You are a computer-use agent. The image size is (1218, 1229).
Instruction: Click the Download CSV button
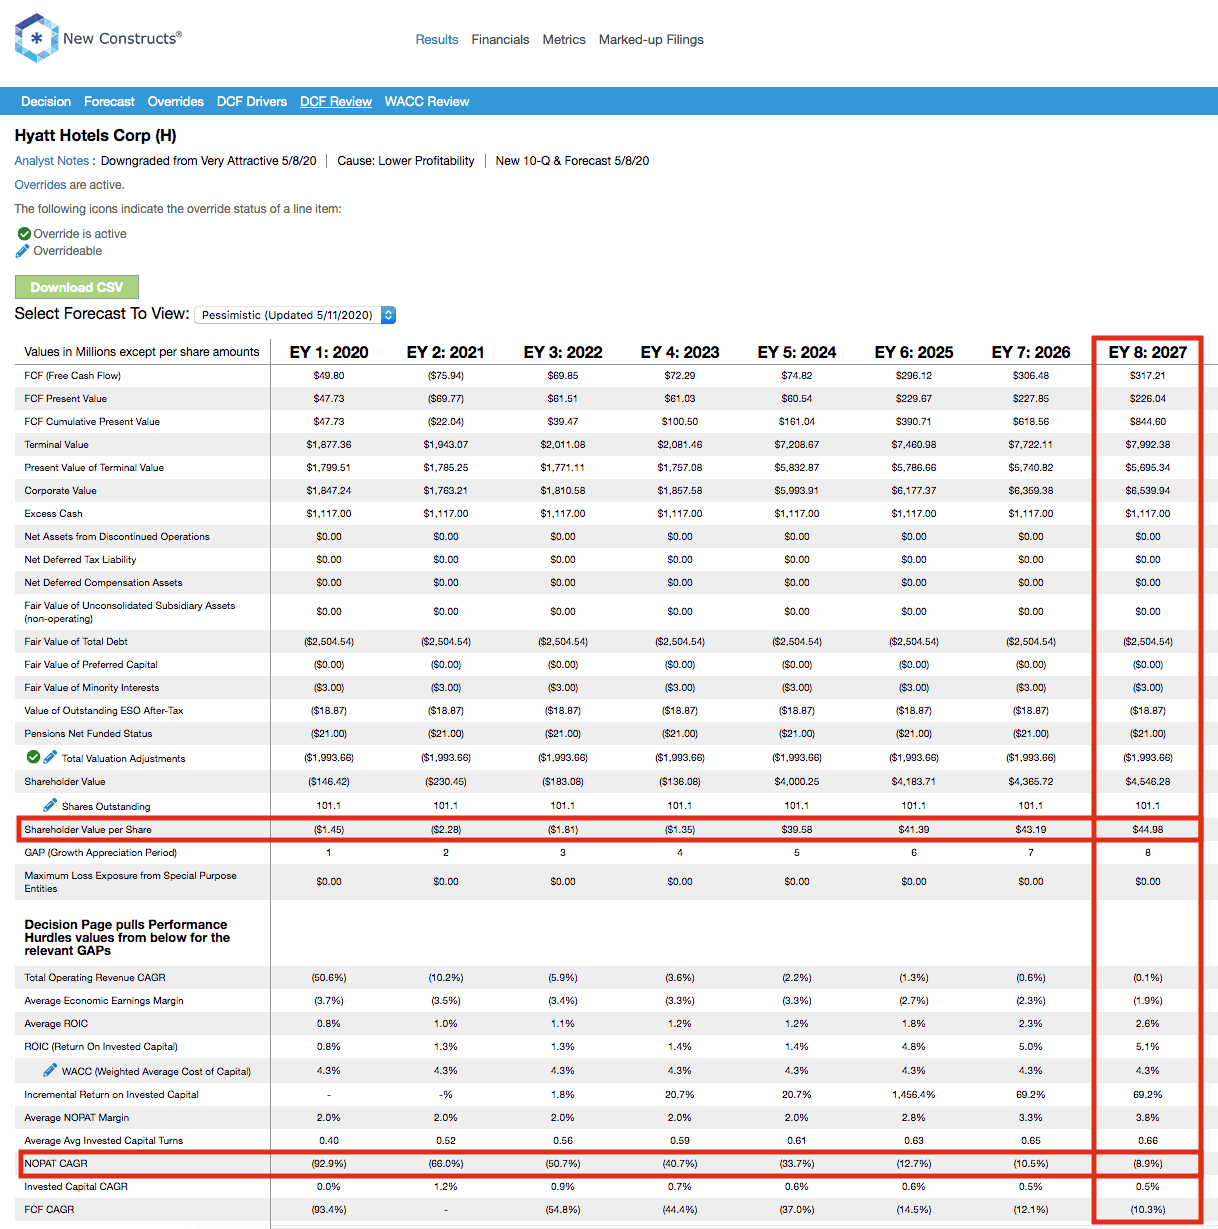pos(77,287)
